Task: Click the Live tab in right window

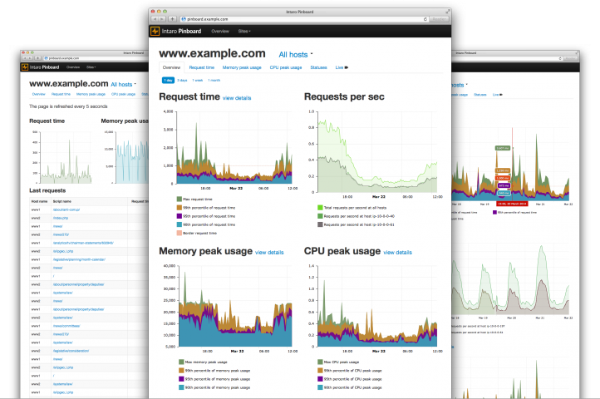Action: (x=497, y=94)
